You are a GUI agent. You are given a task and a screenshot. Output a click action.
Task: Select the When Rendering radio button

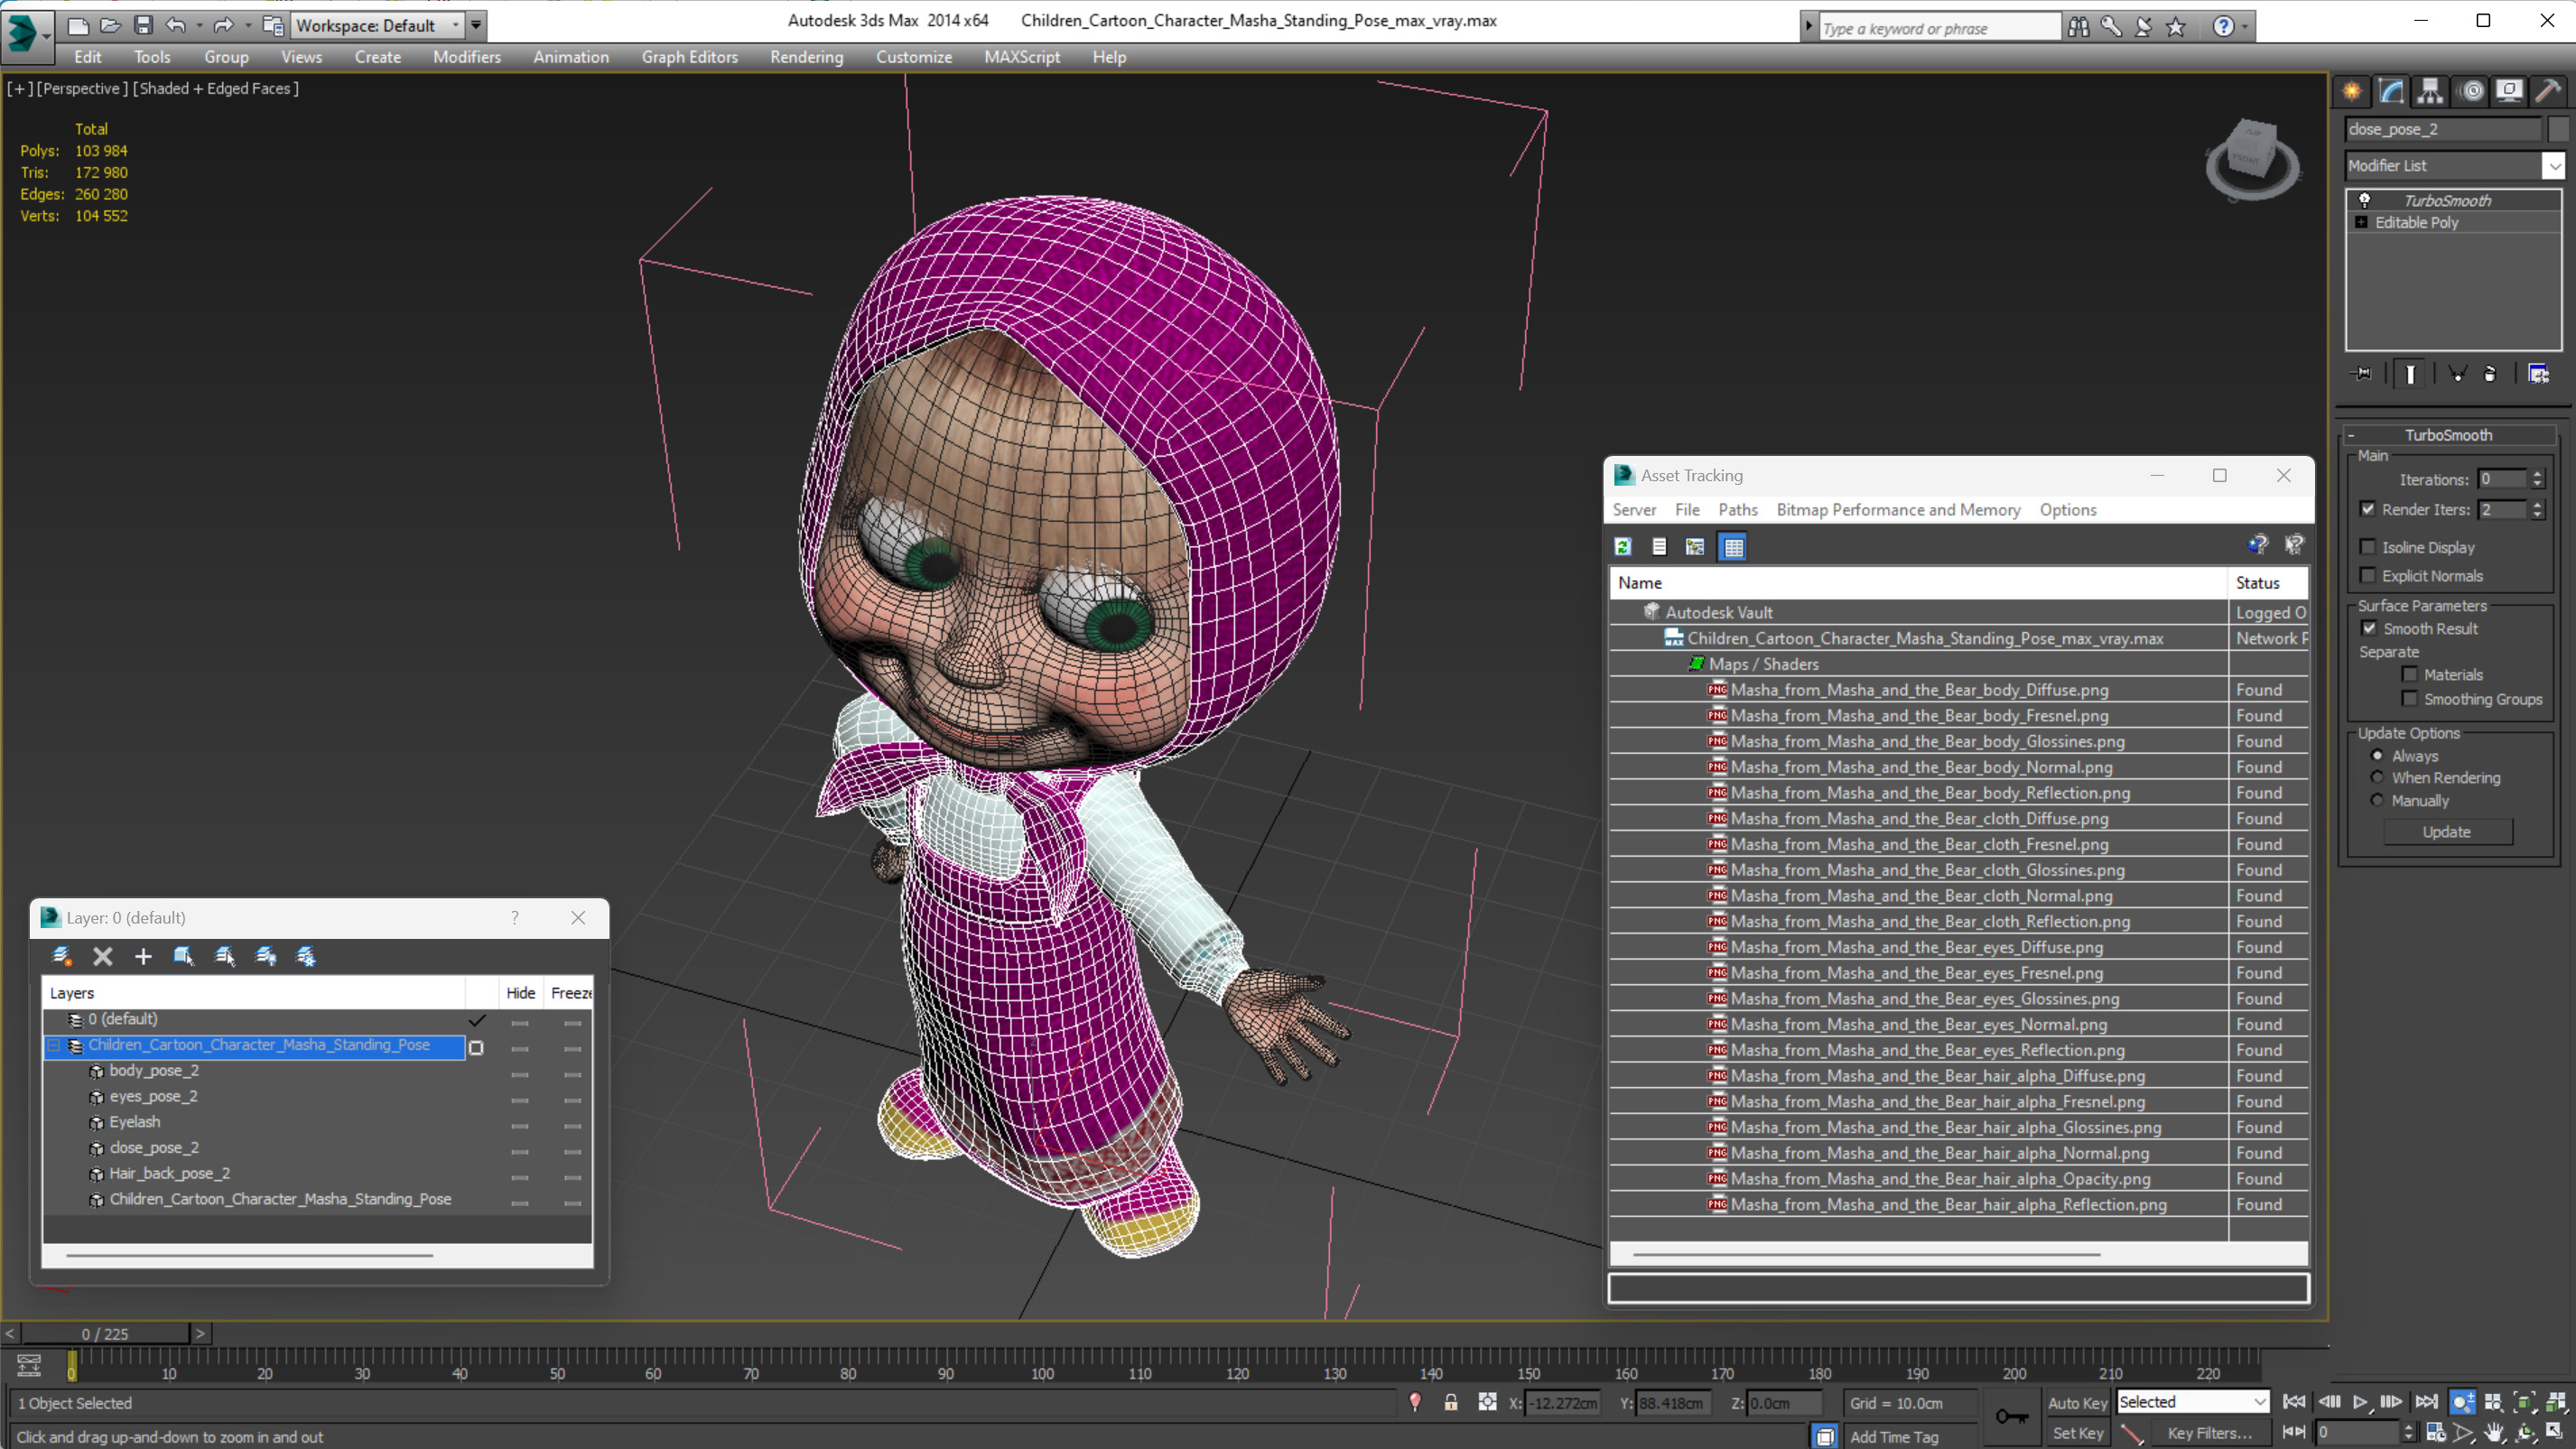point(2377,777)
